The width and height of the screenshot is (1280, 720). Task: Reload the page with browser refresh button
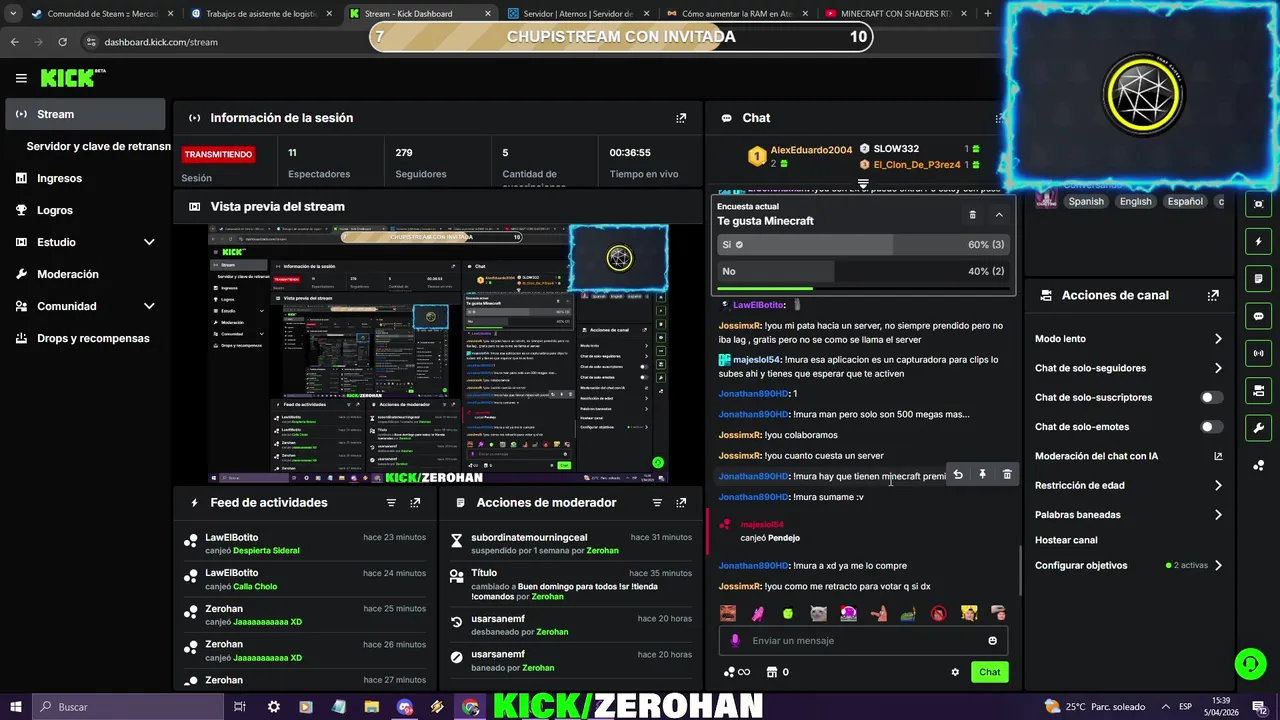[x=62, y=42]
